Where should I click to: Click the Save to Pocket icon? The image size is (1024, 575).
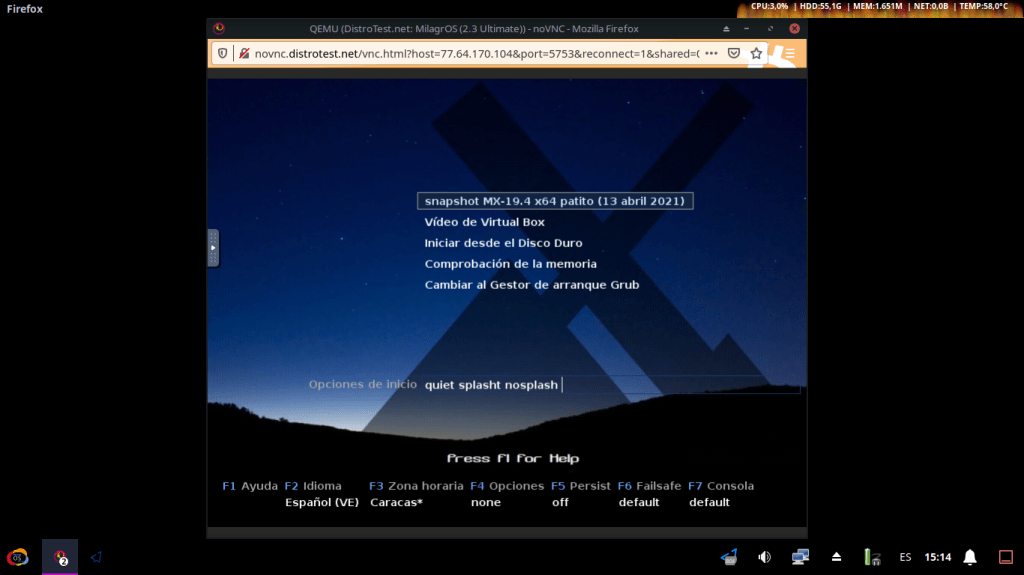point(734,53)
